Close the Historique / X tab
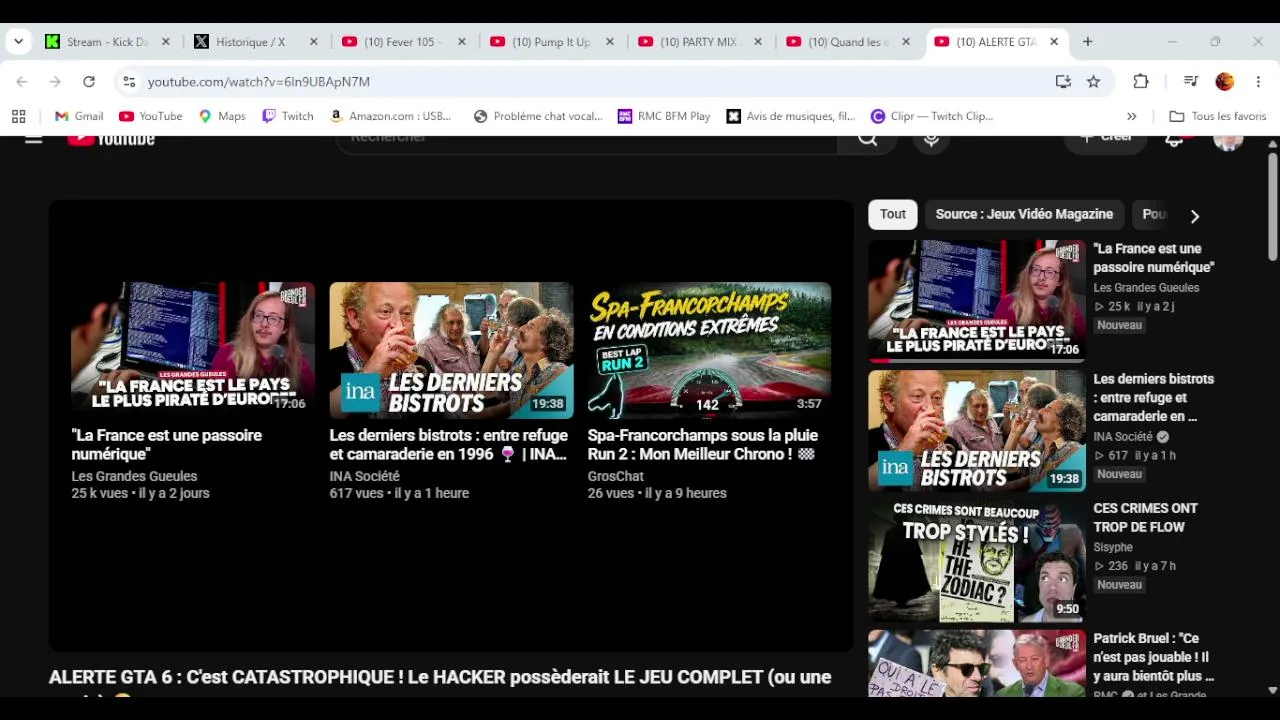The width and height of the screenshot is (1280, 720). (314, 42)
